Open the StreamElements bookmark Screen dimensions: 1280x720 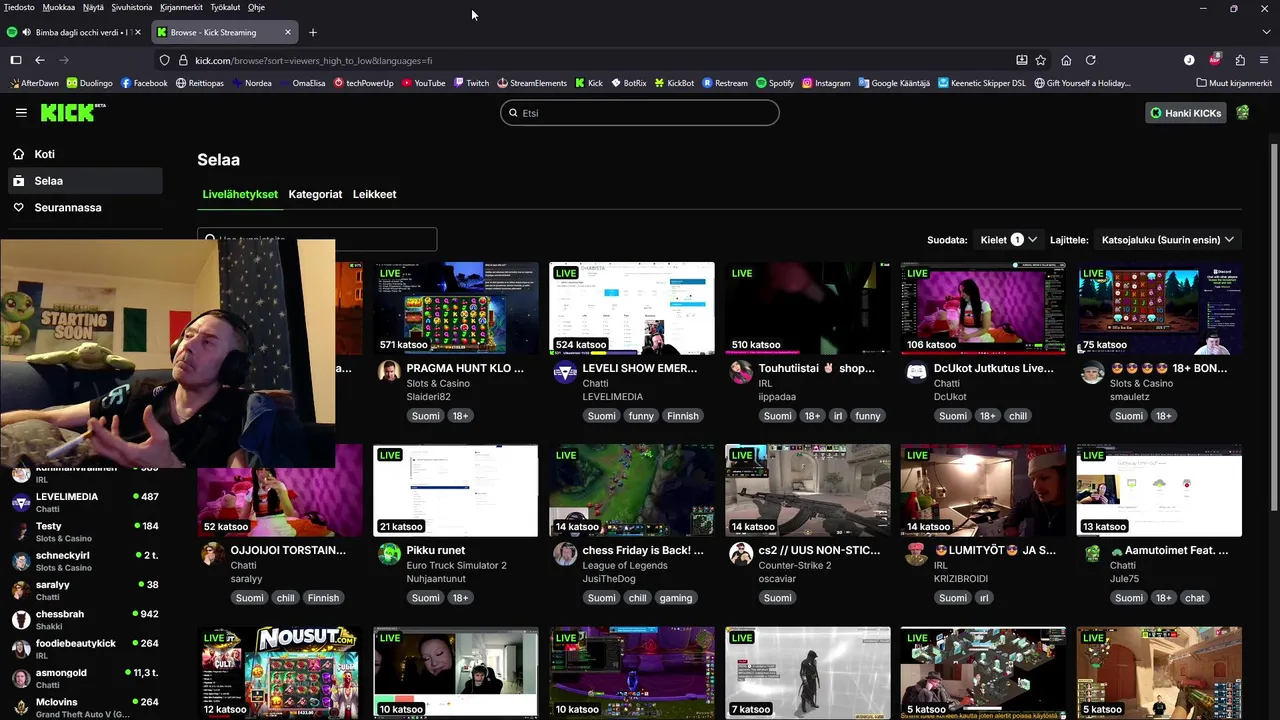(x=531, y=83)
